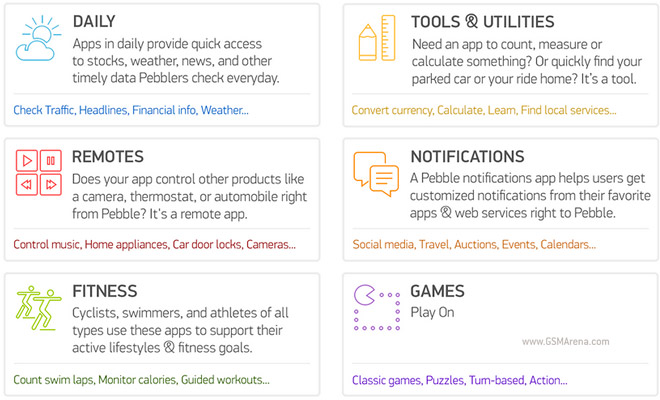Click the rewind button in Remotes icon
Viewport: 660px width, 400px height.
tap(27, 184)
